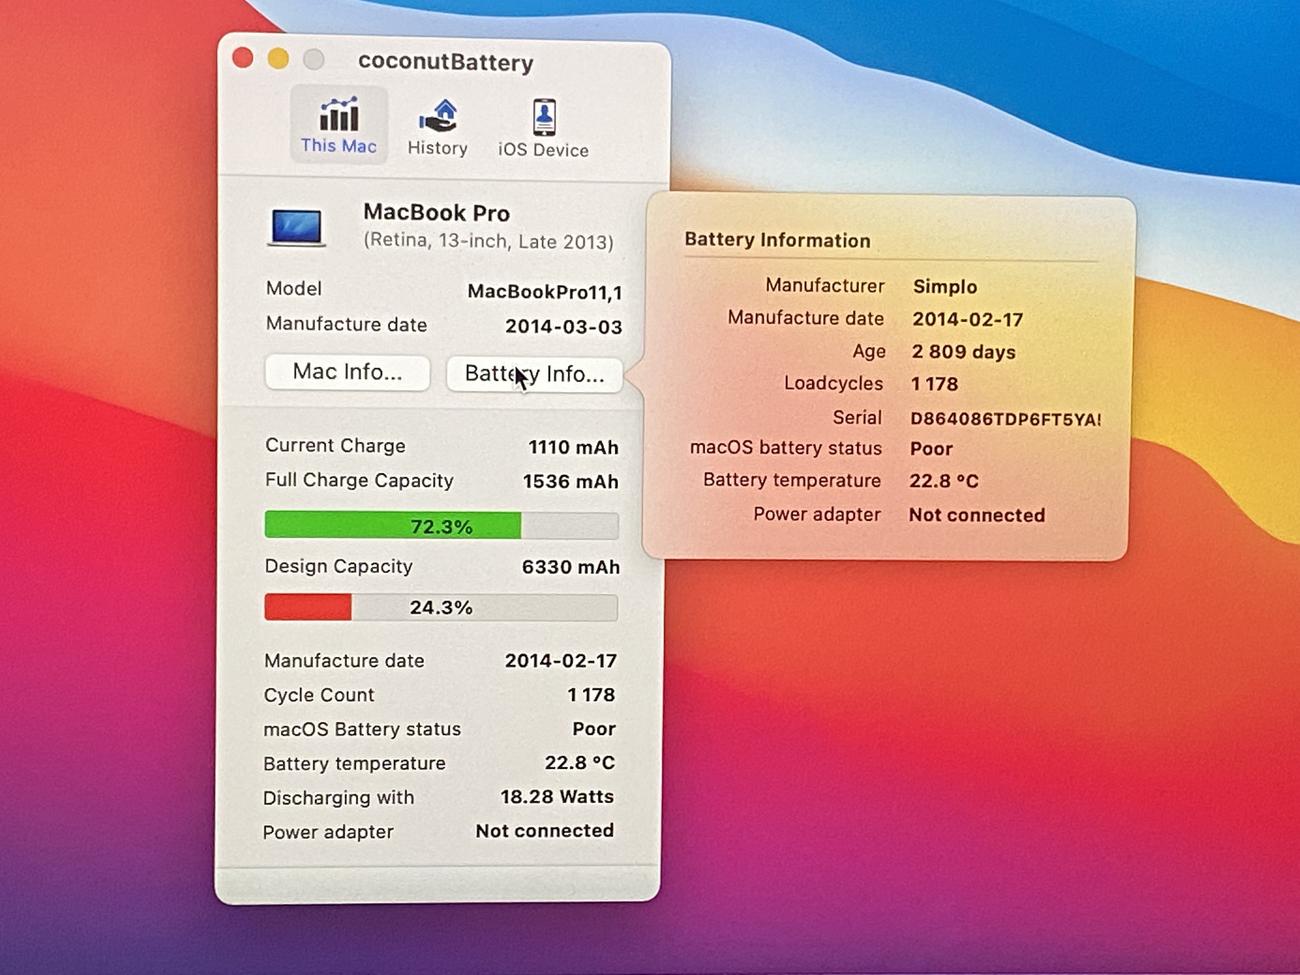Select the MacBookPro11,1 model value

tap(544, 292)
